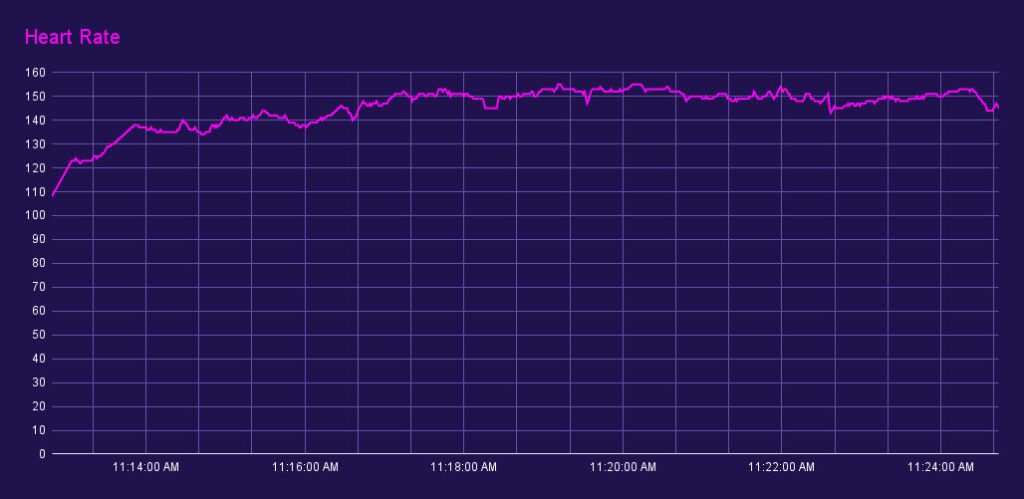
Task: Select the 11:24:00 AM axis label
Action: pyautogui.click(x=940, y=467)
